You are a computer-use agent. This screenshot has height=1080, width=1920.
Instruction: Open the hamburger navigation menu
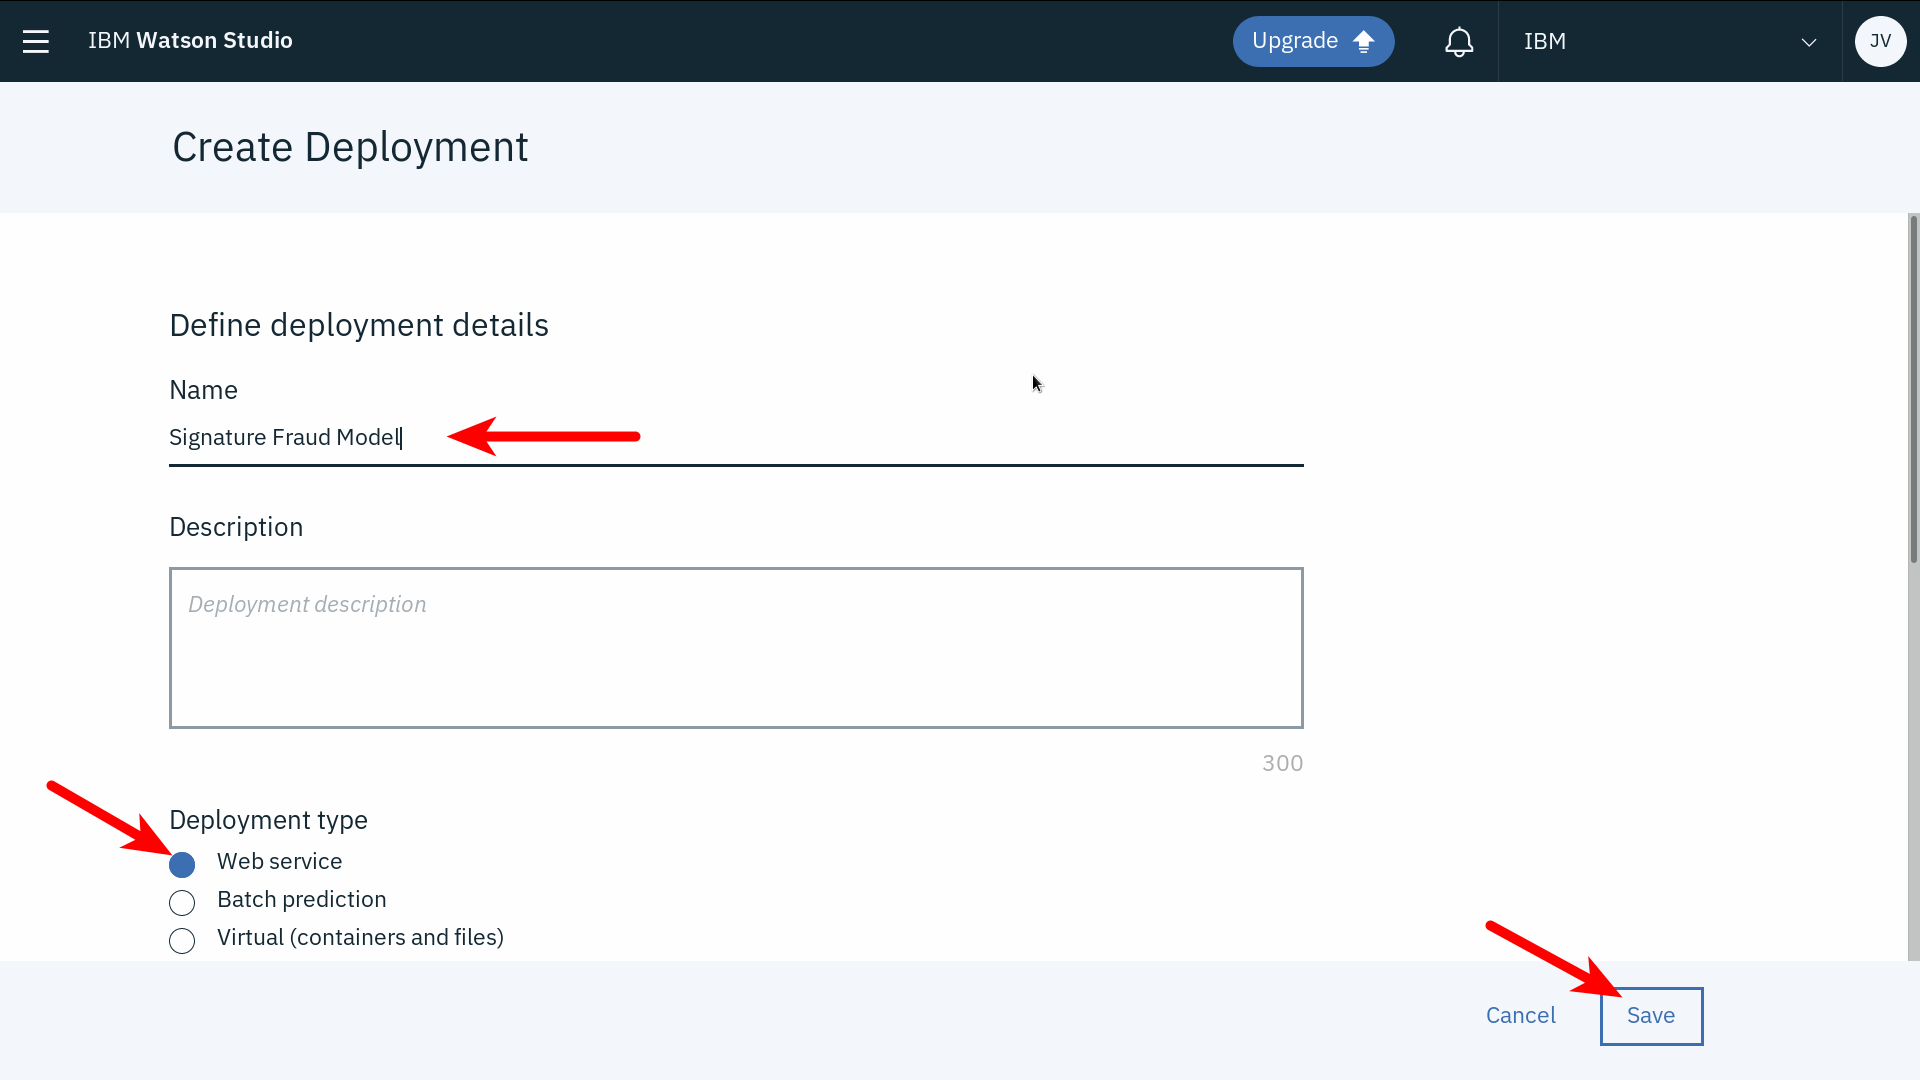pos(36,41)
